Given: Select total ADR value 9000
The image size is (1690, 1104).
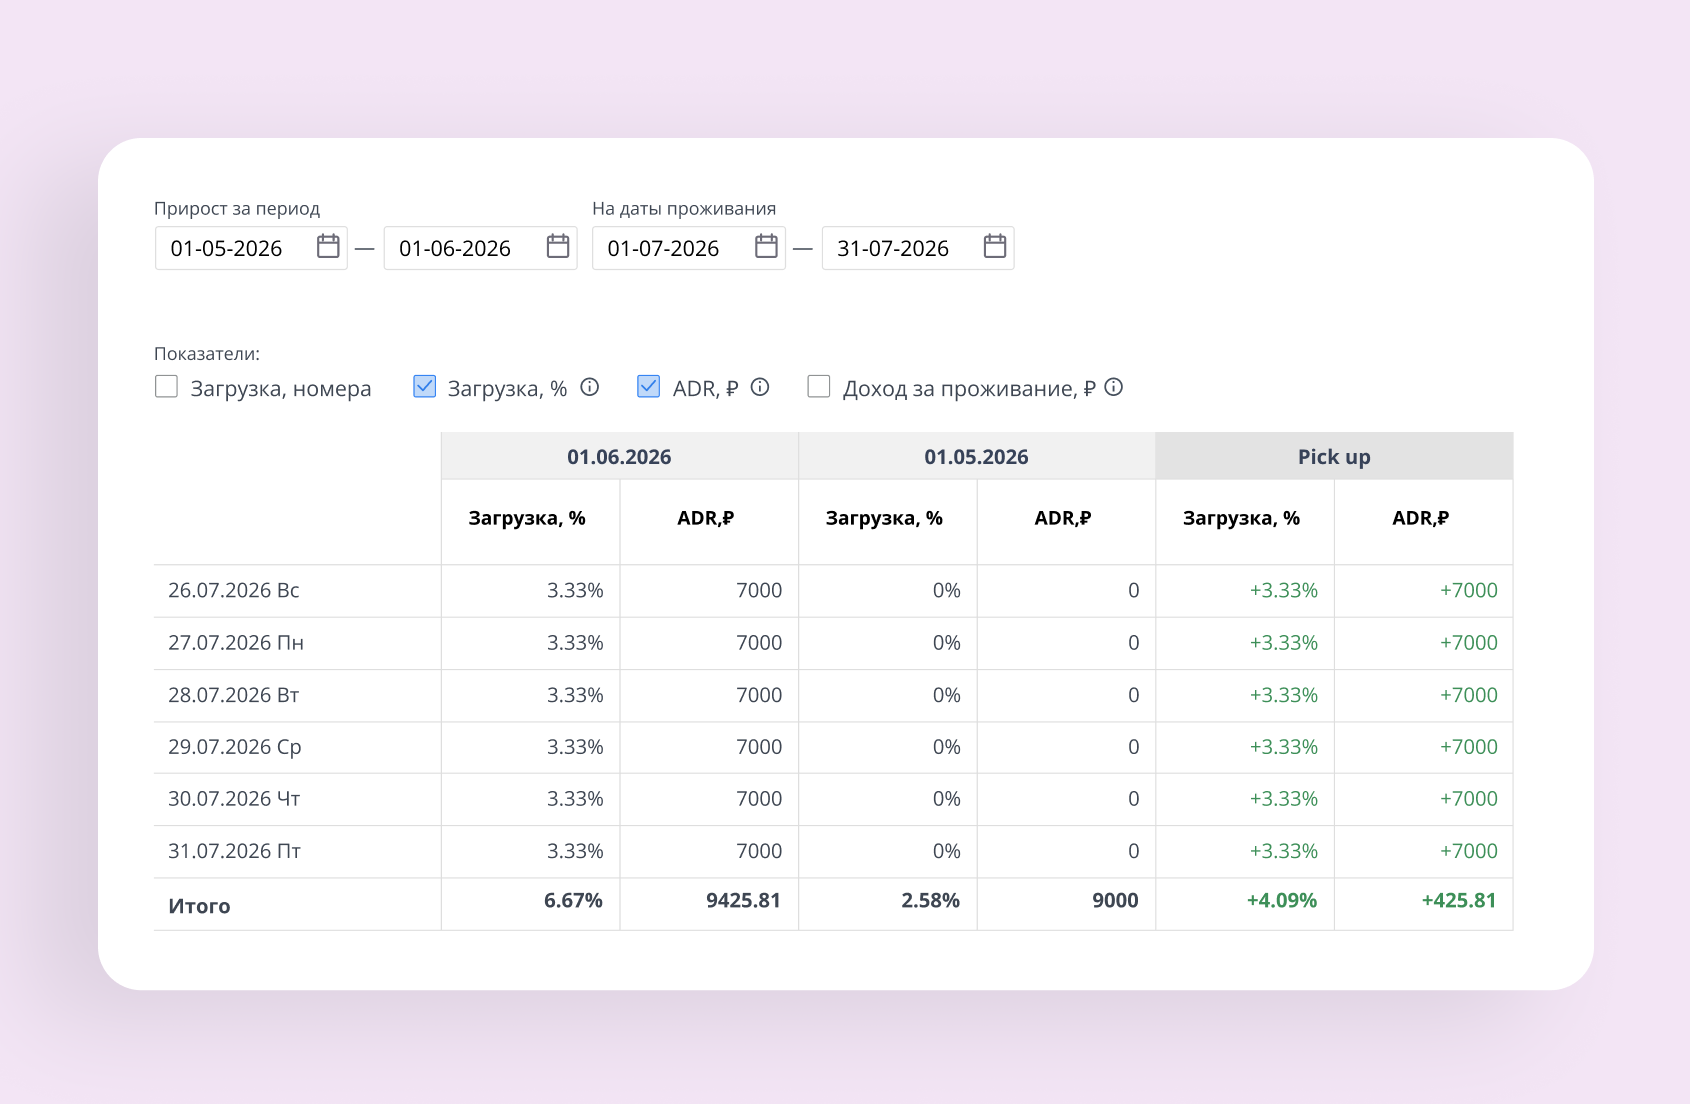Looking at the screenshot, I should tap(1115, 900).
